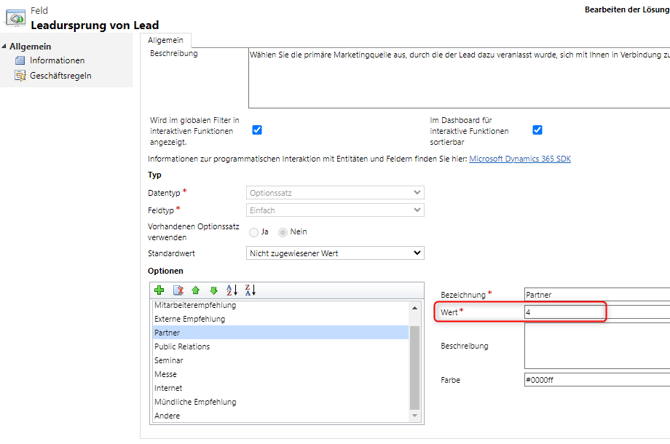The image size is (670, 444).
Task: Add a new option with the green plus icon
Action: pyautogui.click(x=159, y=291)
